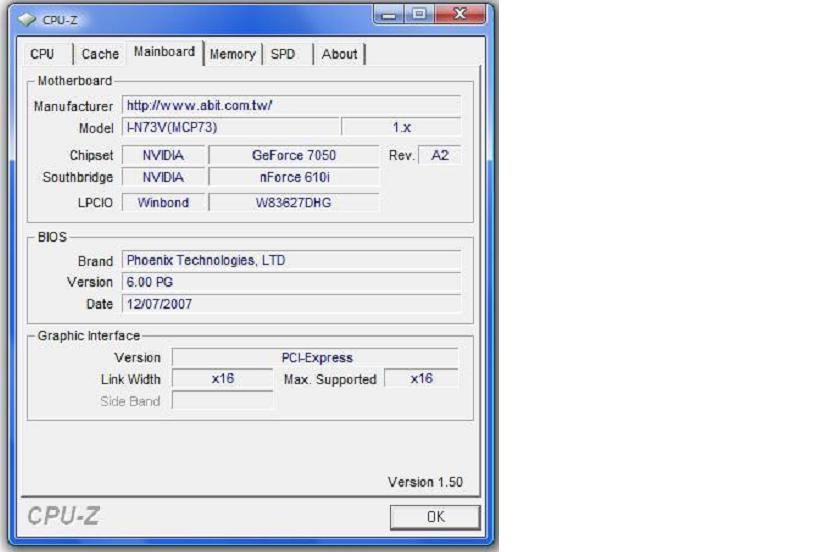This screenshot has width=840, height=552.
Task: Click the Version 1.50 label
Action: pyautogui.click(x=425, y=482)
